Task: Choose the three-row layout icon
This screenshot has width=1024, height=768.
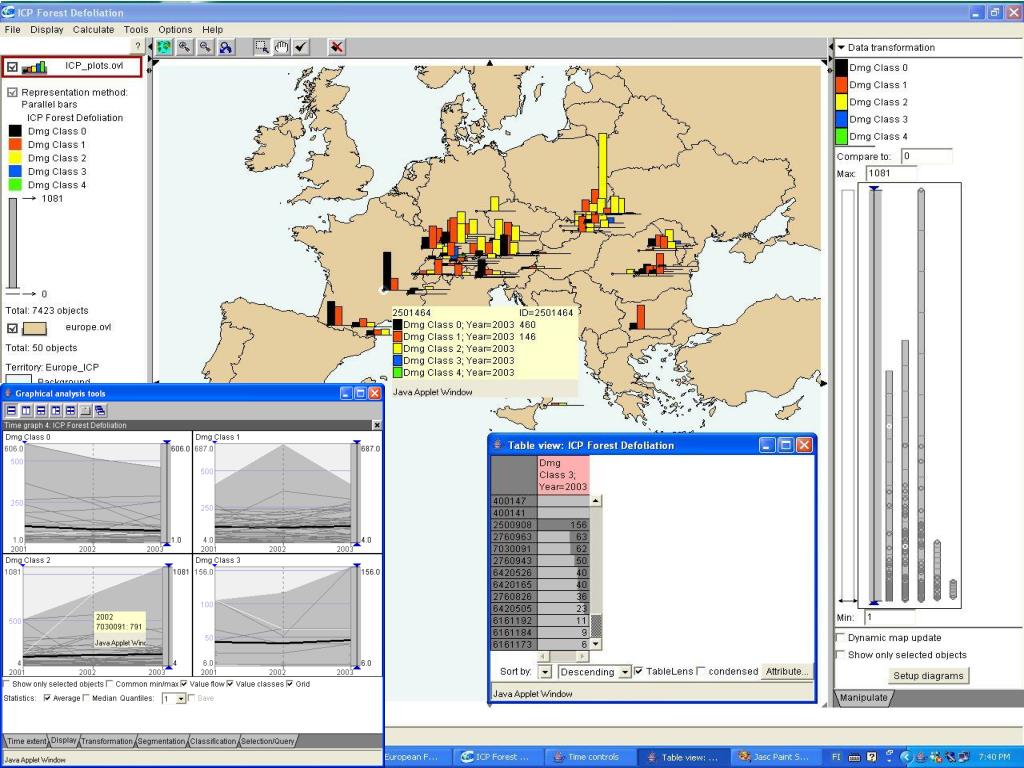Action: coord(41,411)
